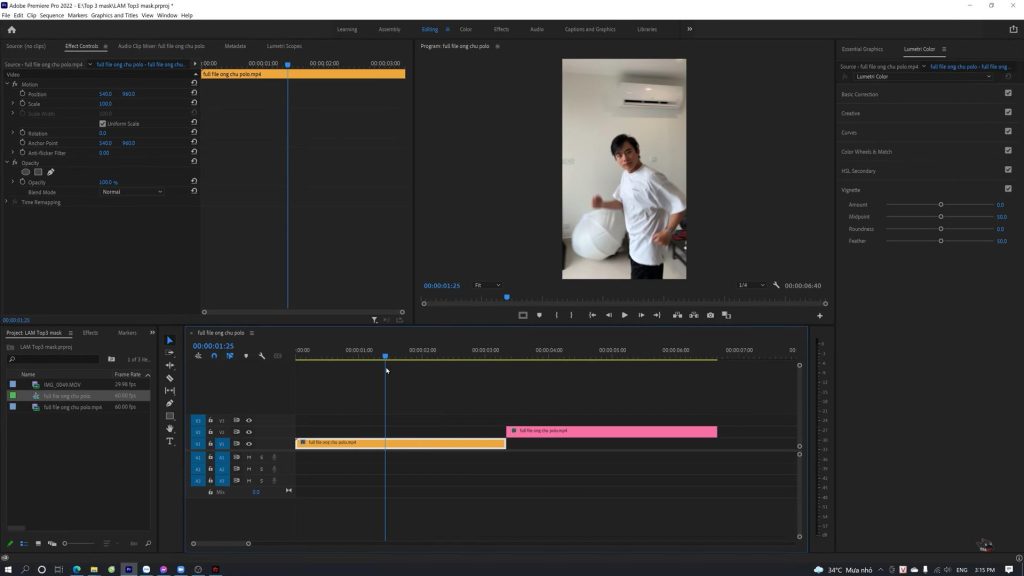
Task: Click the Export Frame camera icon
Action: 710,315
